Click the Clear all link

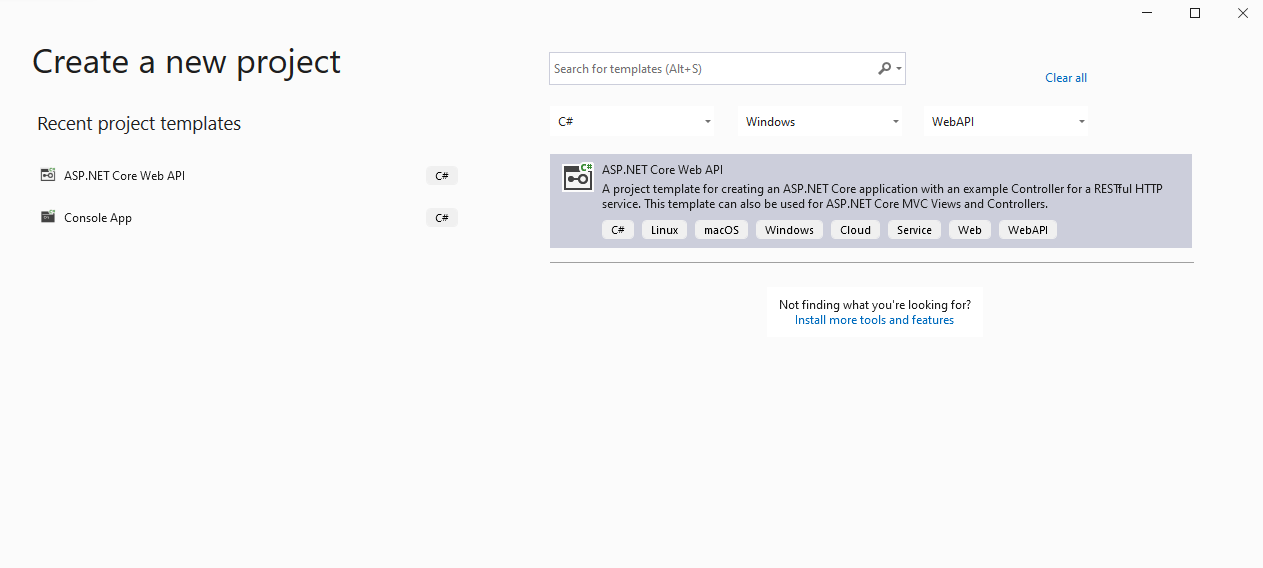pyautogui.click(x=1066, y=78)
